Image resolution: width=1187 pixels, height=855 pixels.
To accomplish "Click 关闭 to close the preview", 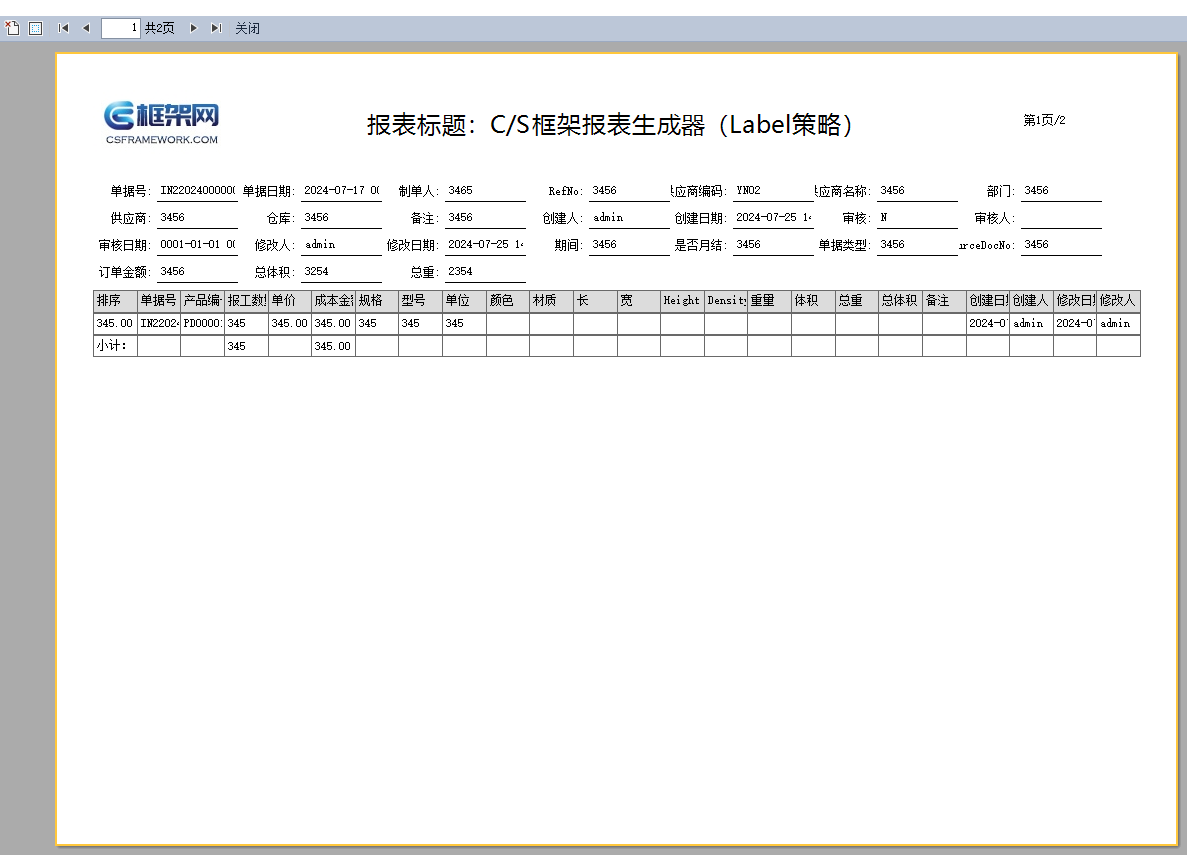I will point(248,28).
